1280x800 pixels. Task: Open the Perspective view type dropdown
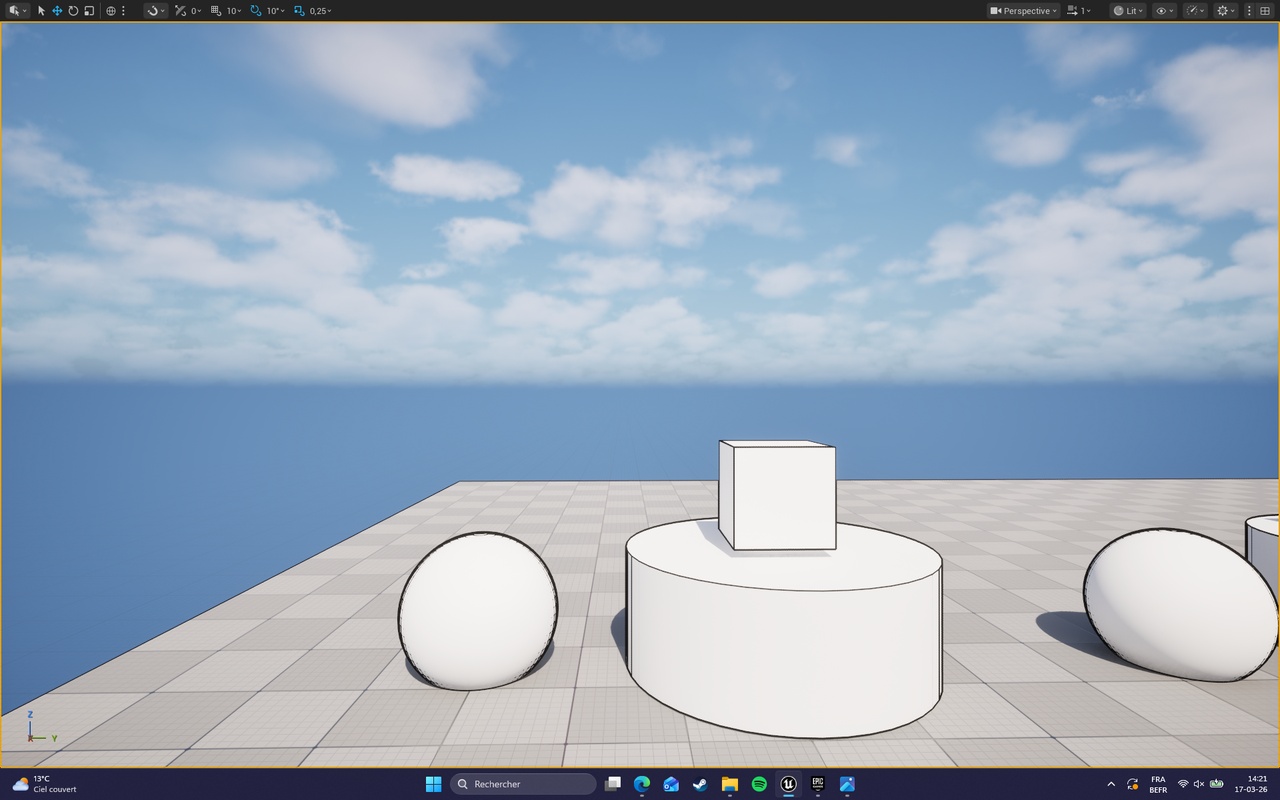point(1024,10)
